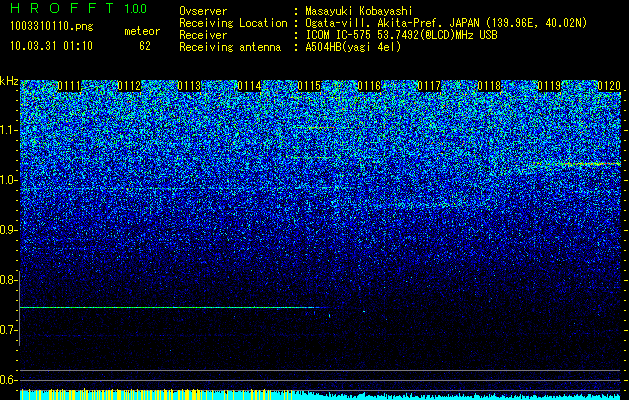Click the meteor label
The height and width of the screenshot is (400, 629).
[x=142, y=31]
